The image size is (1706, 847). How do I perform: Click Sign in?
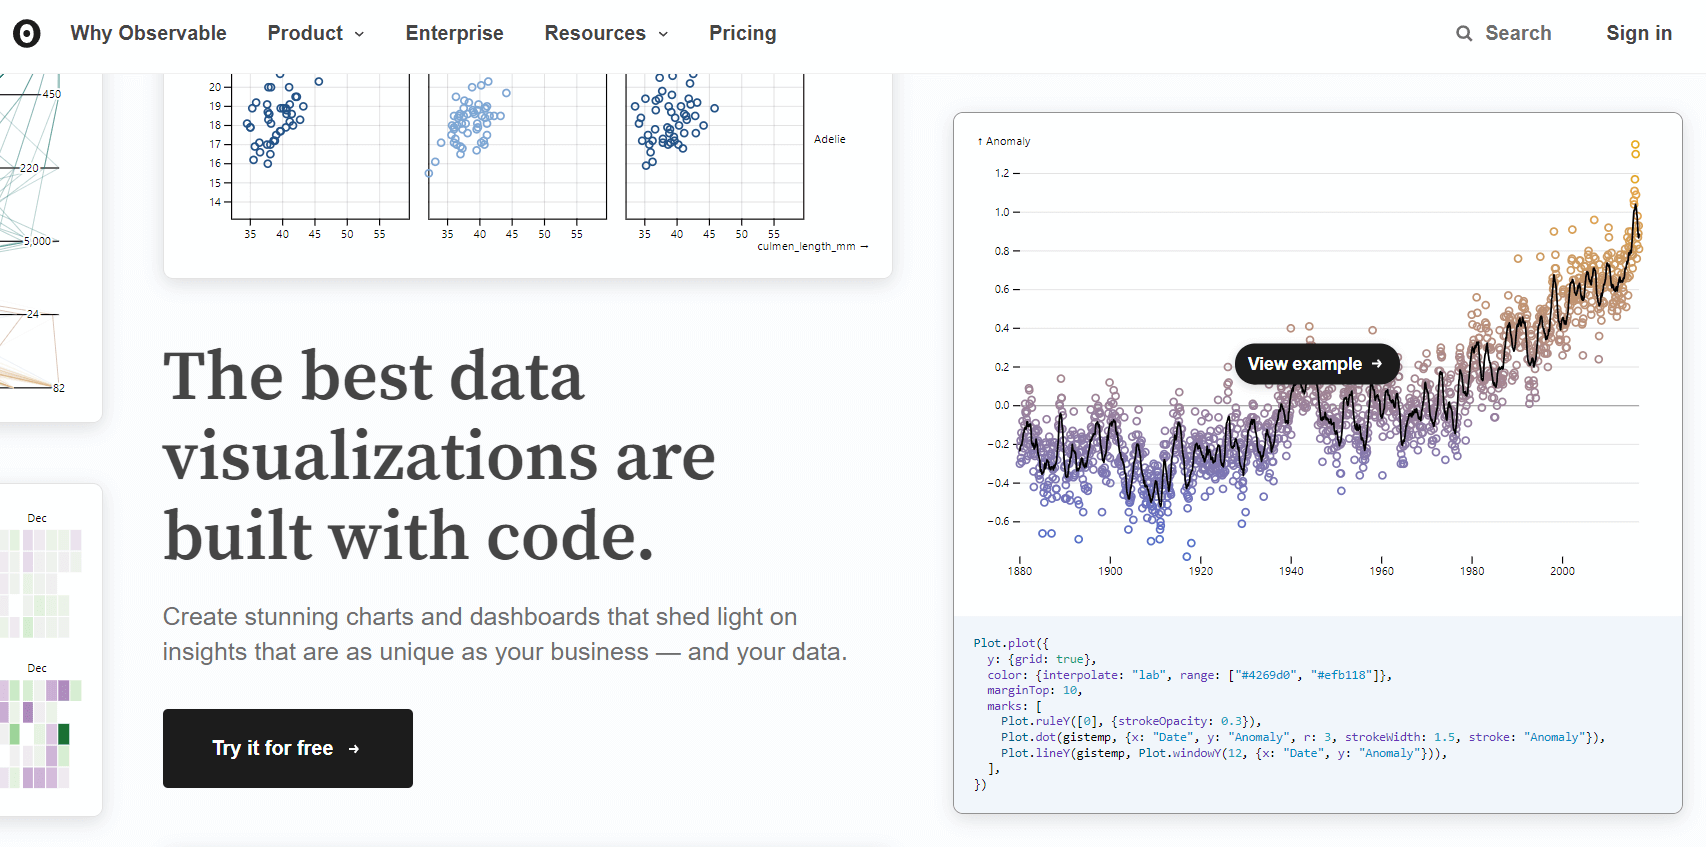(1639, 33)
